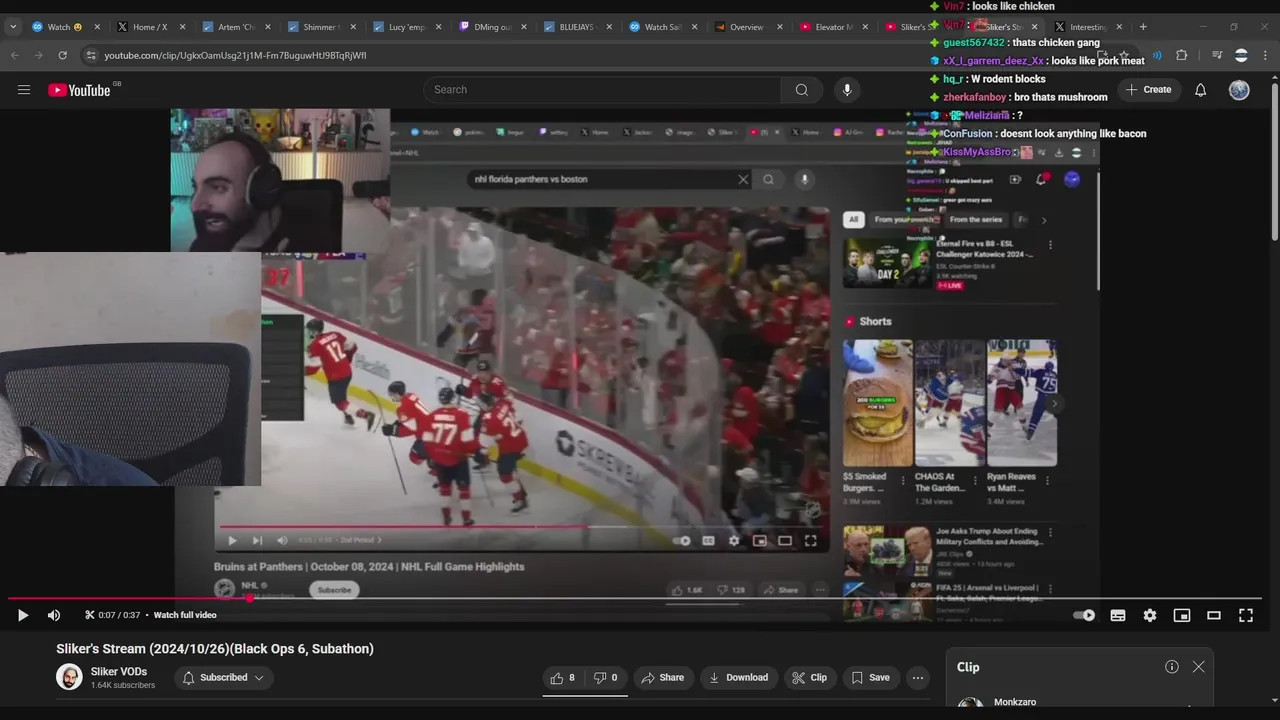
Task: Enter full screen mode
Action: (x=1246, y=615)
